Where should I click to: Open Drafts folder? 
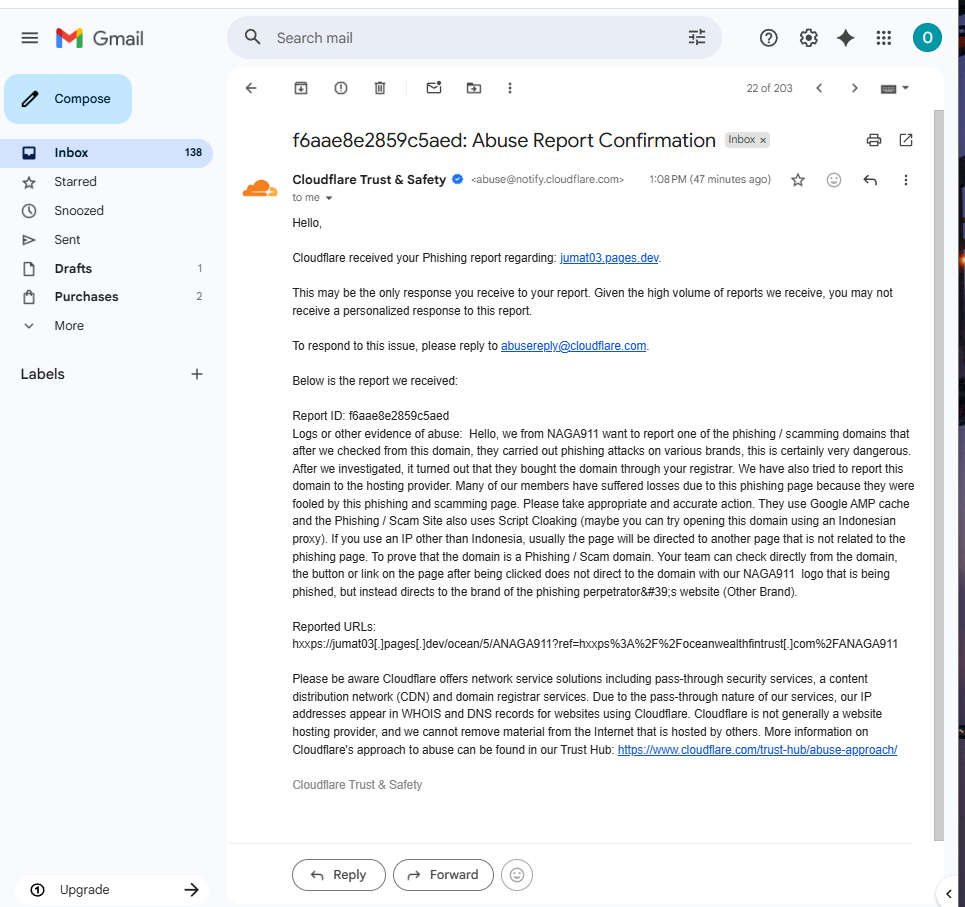coord(106,268)
